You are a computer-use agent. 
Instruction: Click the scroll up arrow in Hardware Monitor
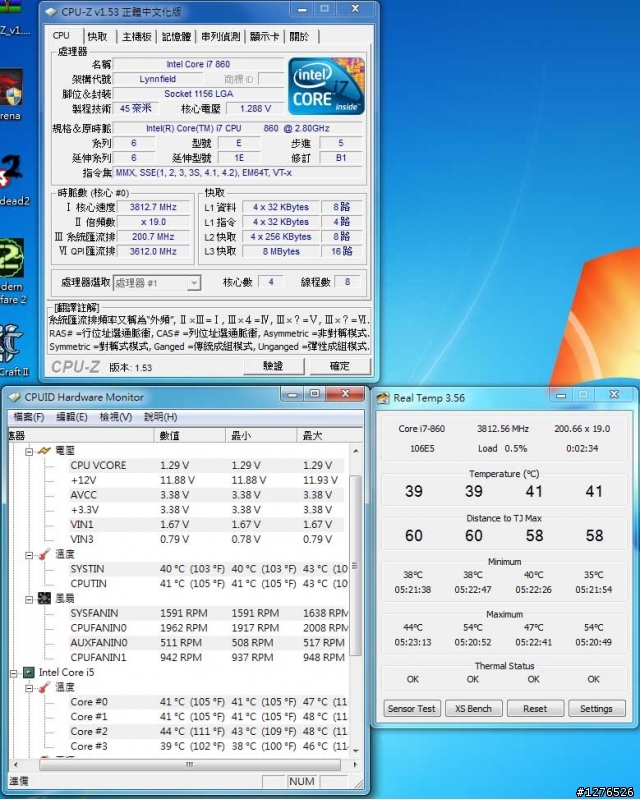point(356,451)
